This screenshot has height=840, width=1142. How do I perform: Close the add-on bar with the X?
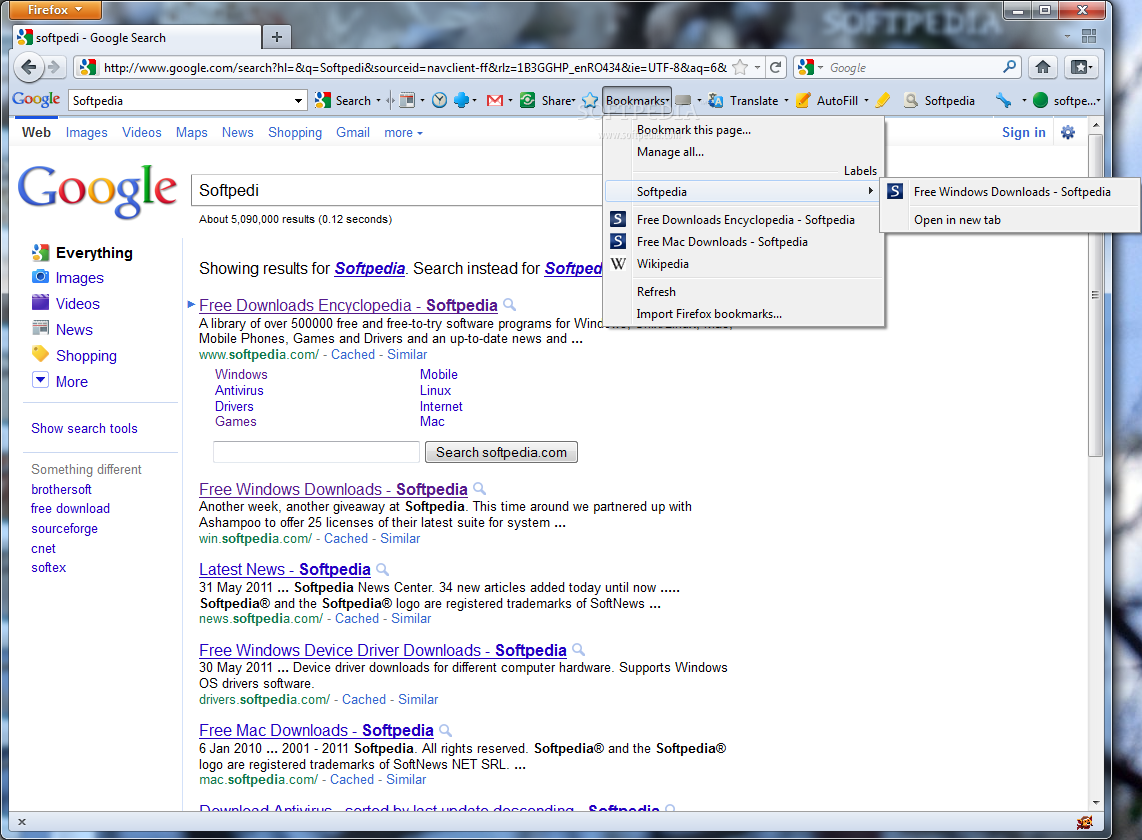click(x=22, y=822)
